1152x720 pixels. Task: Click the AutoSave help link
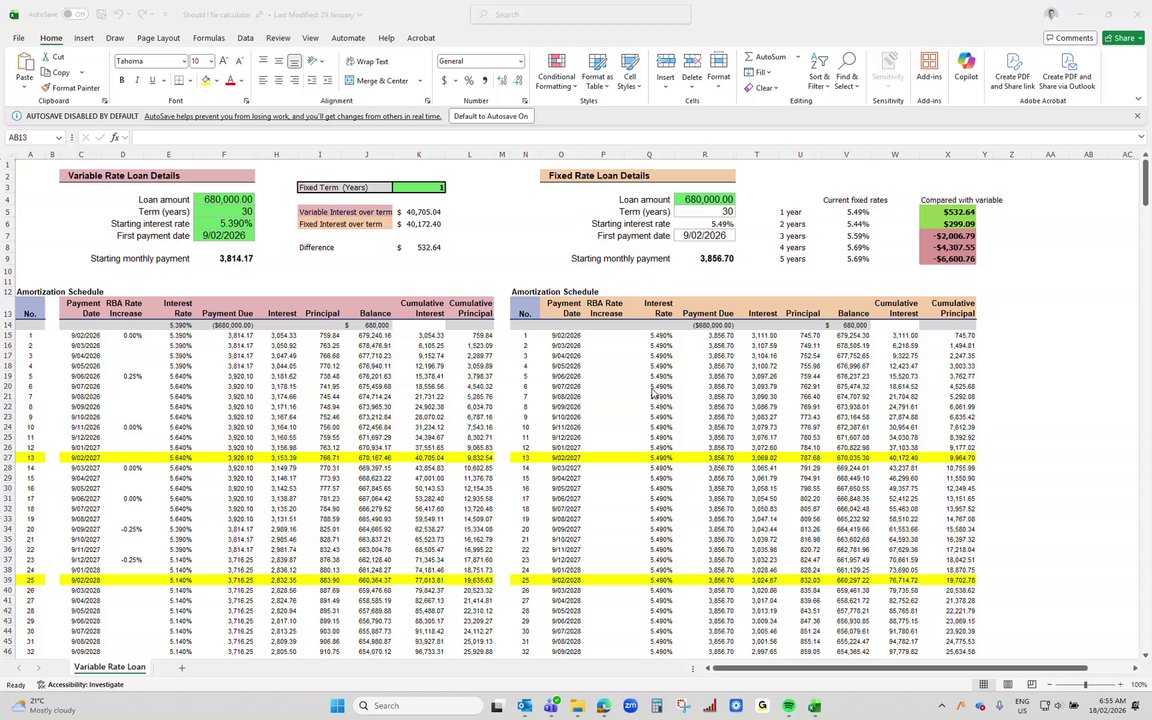tap(293, 116)
